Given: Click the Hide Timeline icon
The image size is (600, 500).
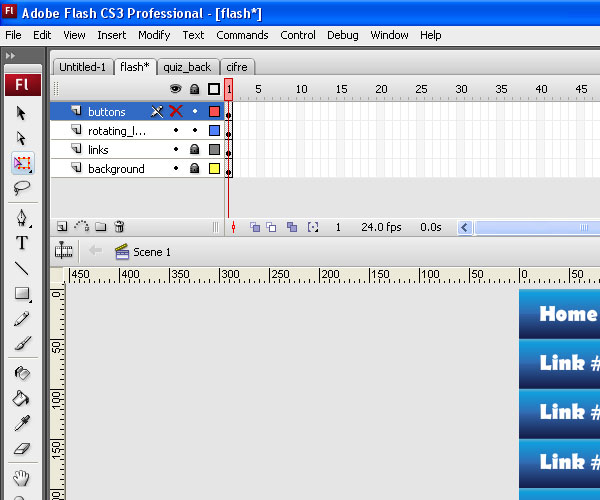Looking at the screenshot, I should (x=64, y=251).
